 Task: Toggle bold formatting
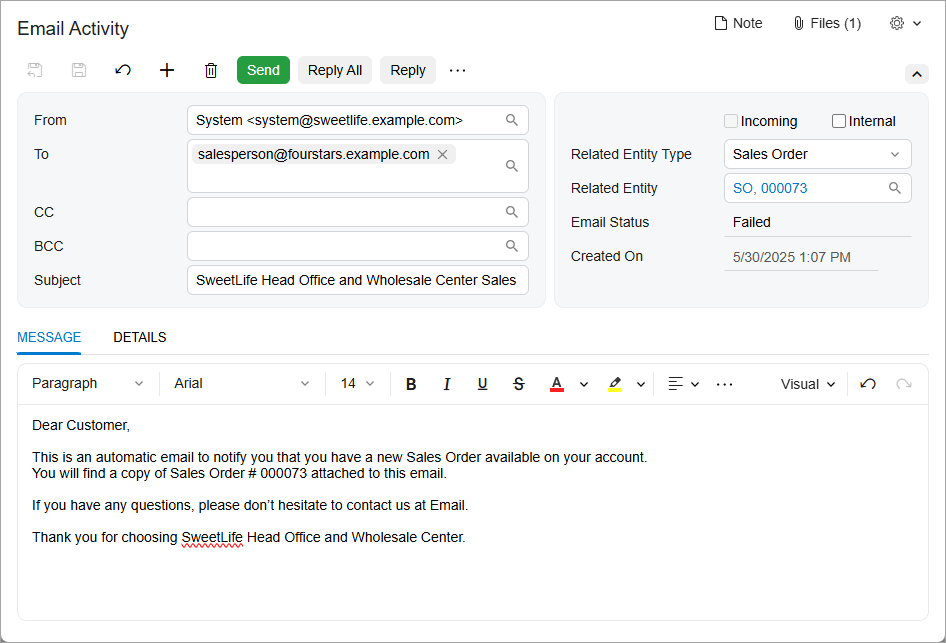411,384
